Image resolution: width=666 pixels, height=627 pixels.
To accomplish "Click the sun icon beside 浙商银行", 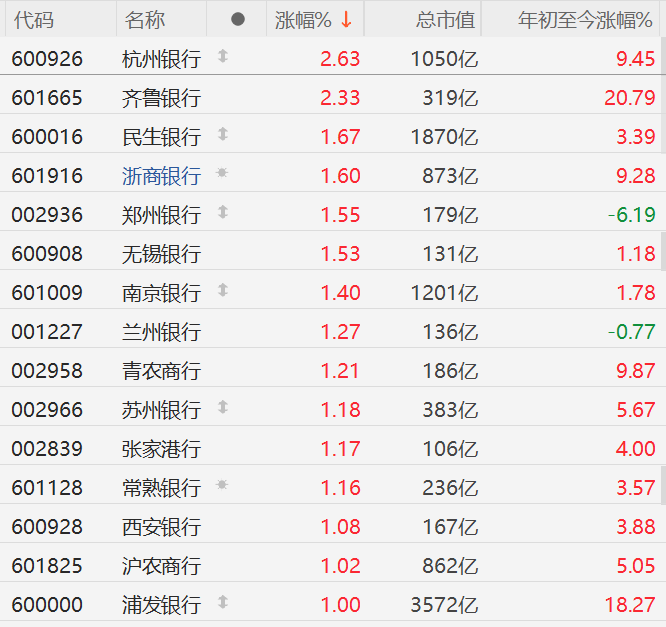I will [x=222, y=173].
